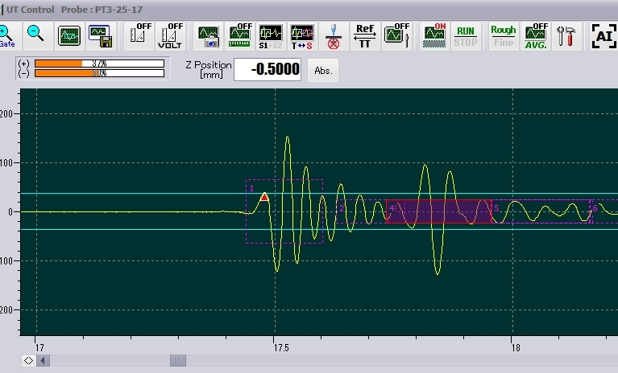Click the Z Position value field
Viewport: 618px width, 373px height.
tap(268, 70)
